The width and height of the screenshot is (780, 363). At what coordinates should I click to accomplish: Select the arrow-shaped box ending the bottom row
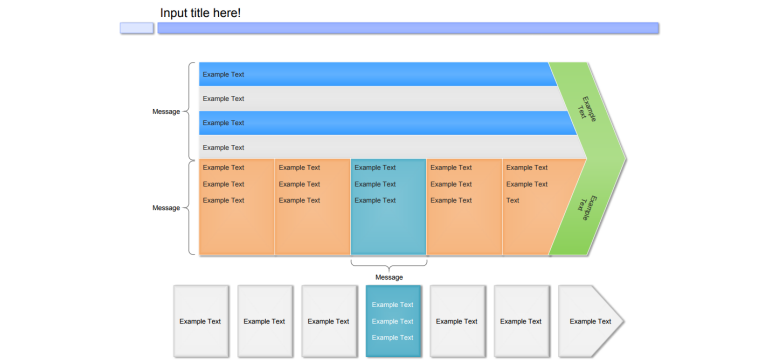point(591,321)
